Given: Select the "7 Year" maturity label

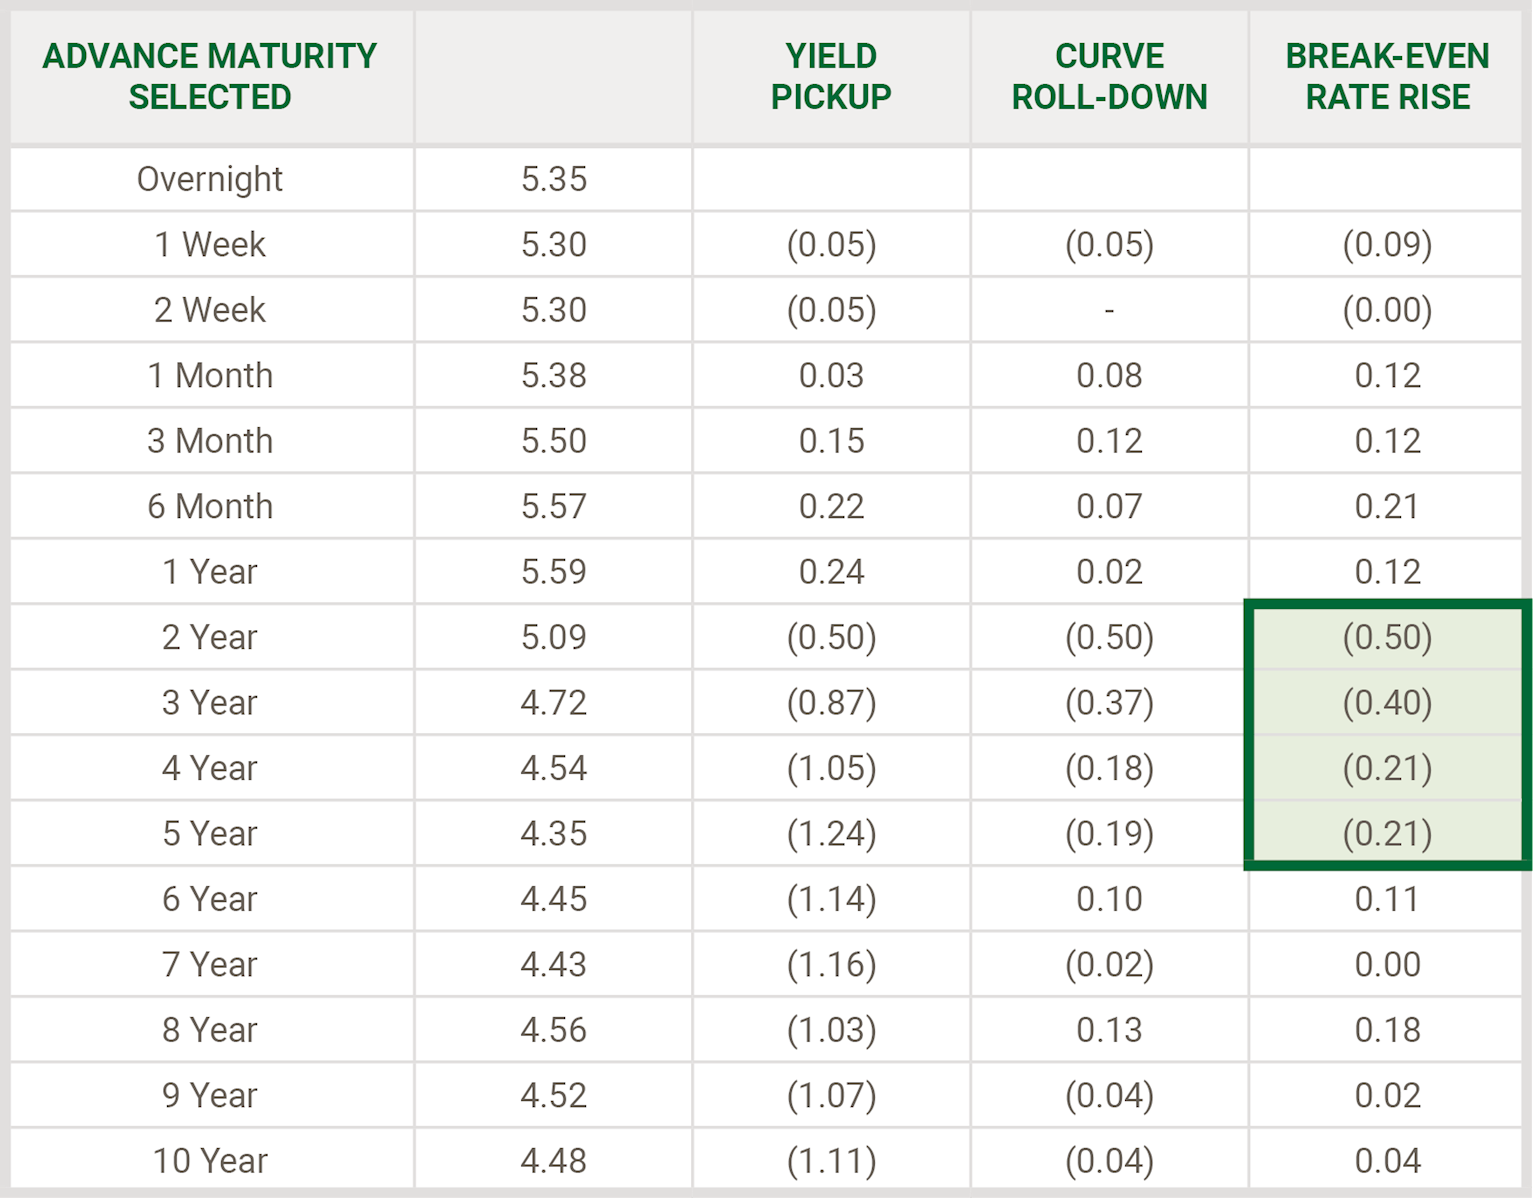Looking at the screenshot, I should coord(210,965).
